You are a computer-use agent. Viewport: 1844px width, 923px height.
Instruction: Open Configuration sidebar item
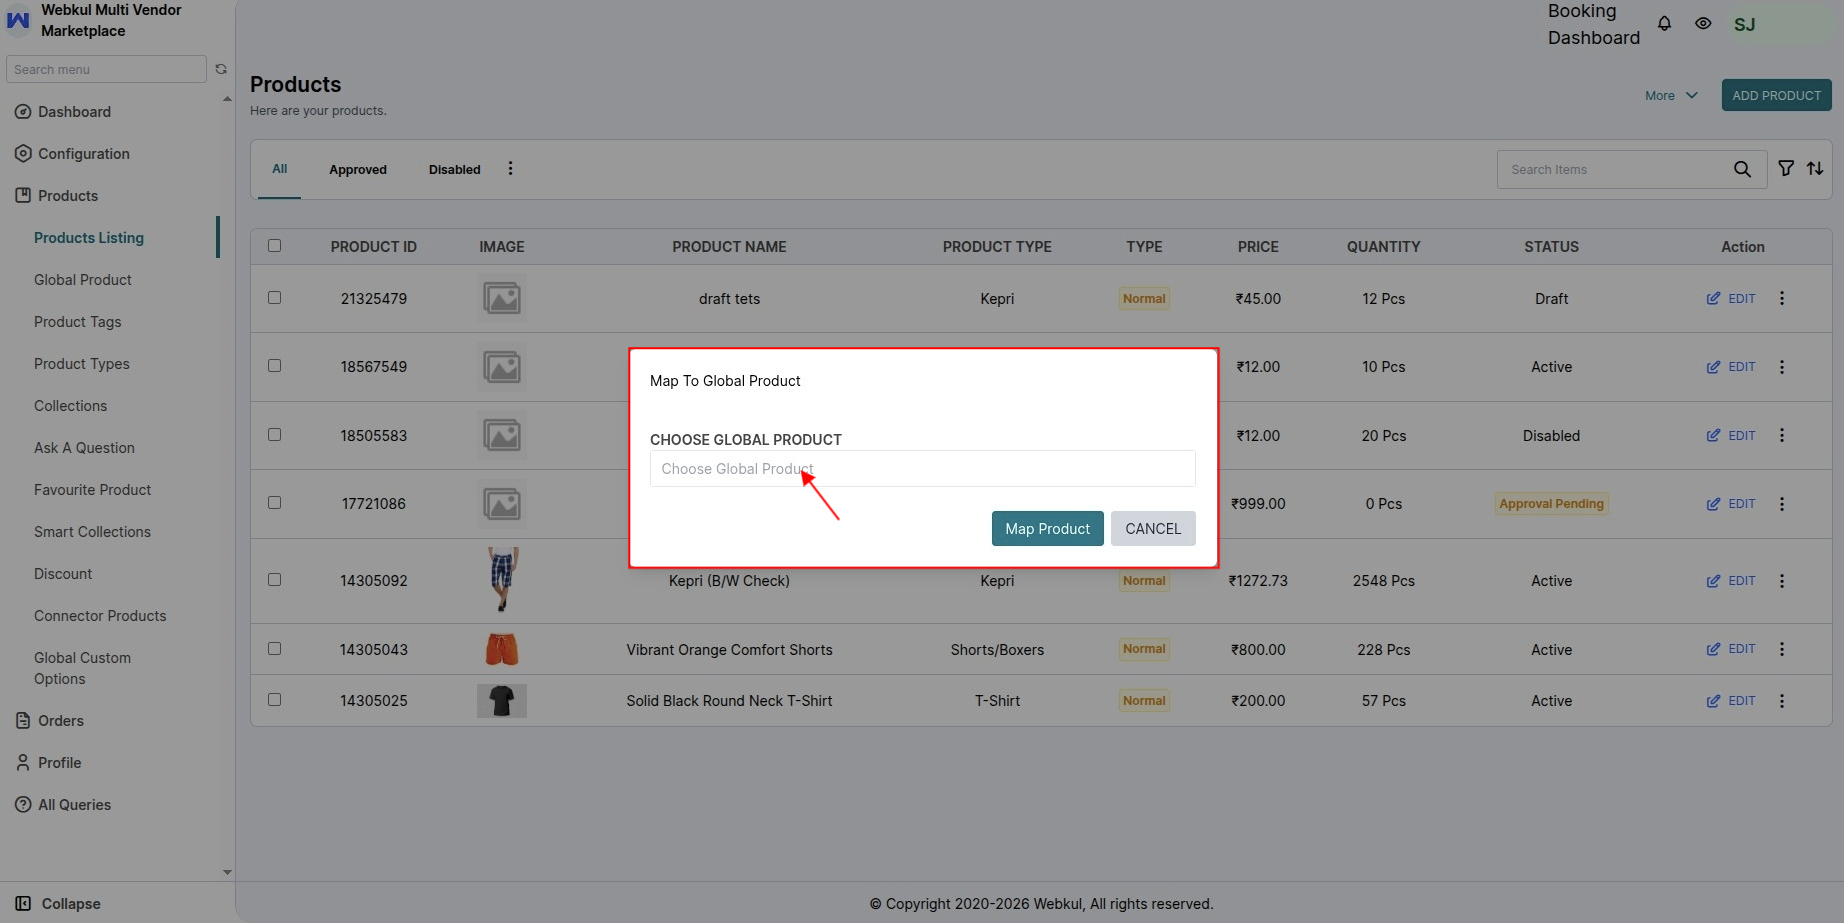tap(84, 154)
